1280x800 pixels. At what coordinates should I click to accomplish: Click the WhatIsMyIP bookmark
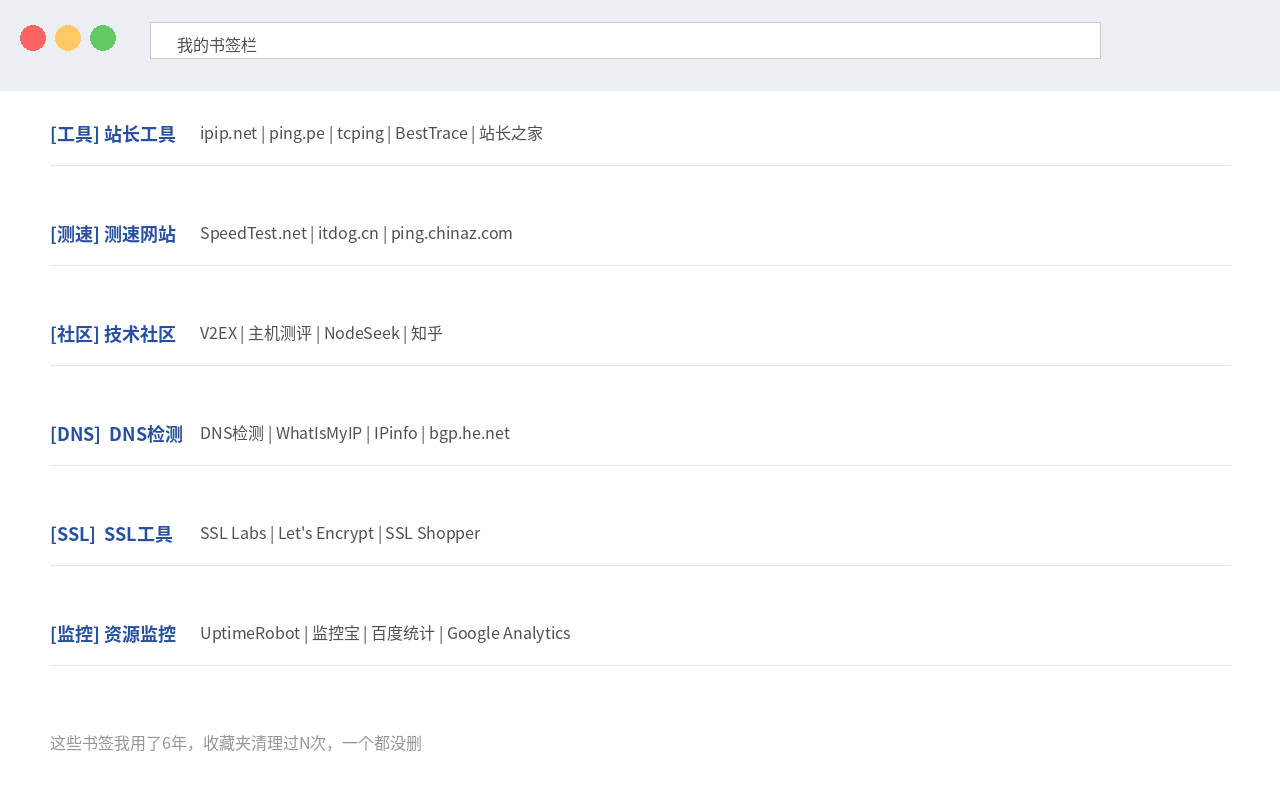(x=319, y=433)
